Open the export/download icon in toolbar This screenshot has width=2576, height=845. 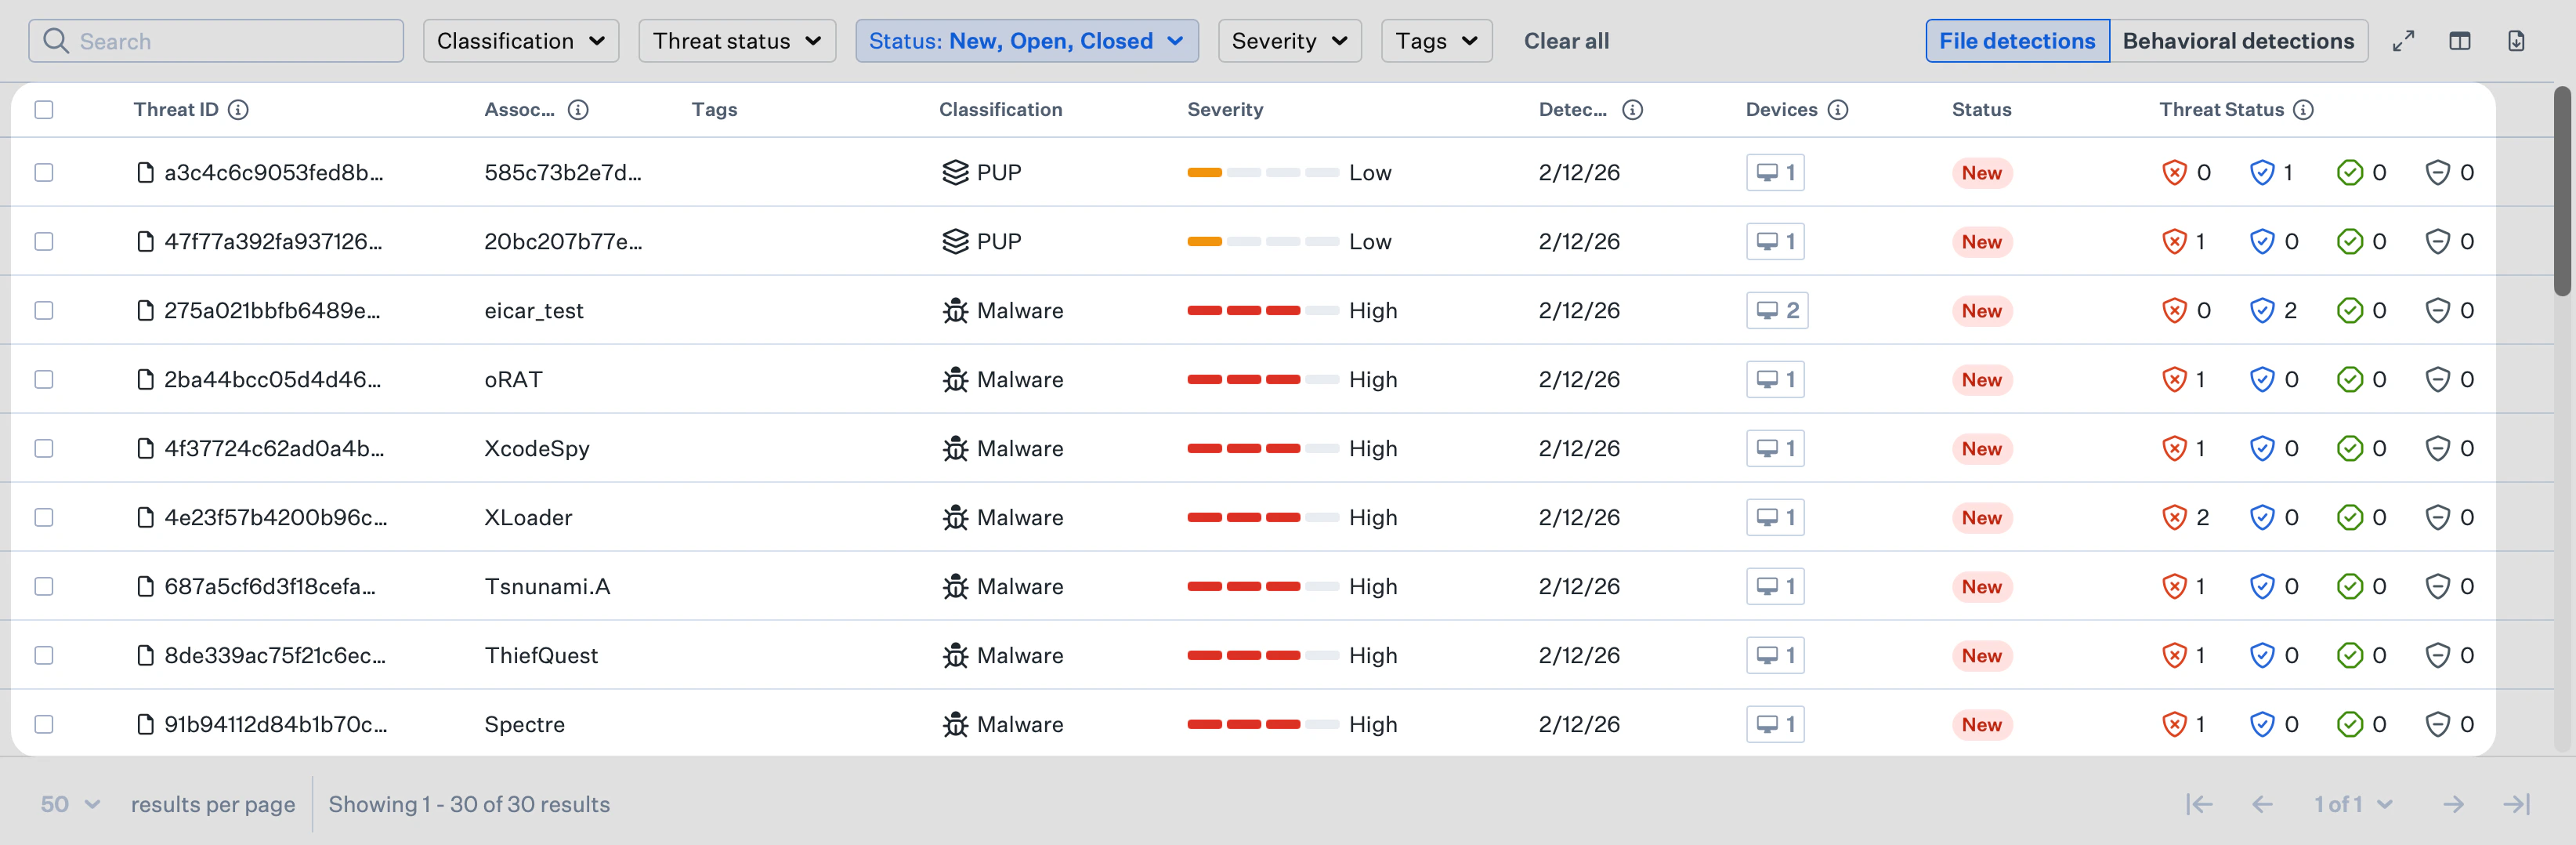tap(2519, 40)
